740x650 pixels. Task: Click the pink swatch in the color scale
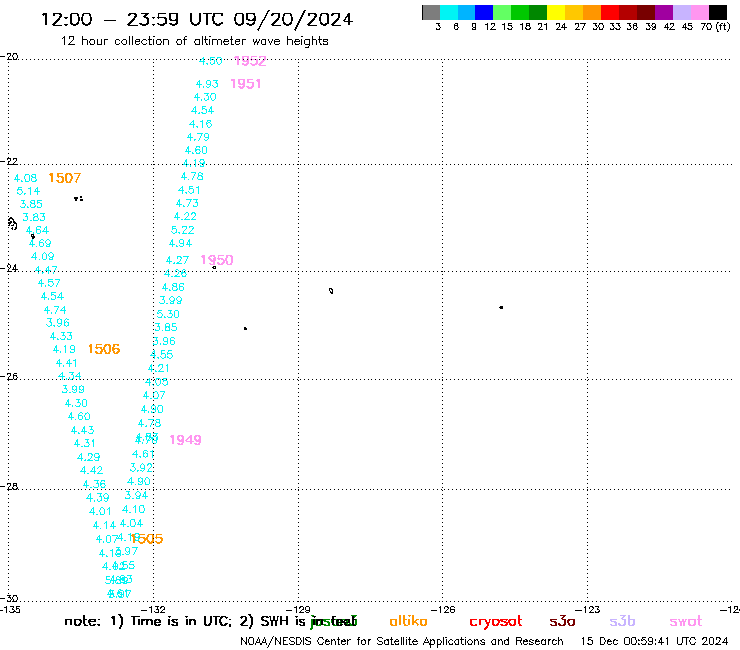(700, 12)
